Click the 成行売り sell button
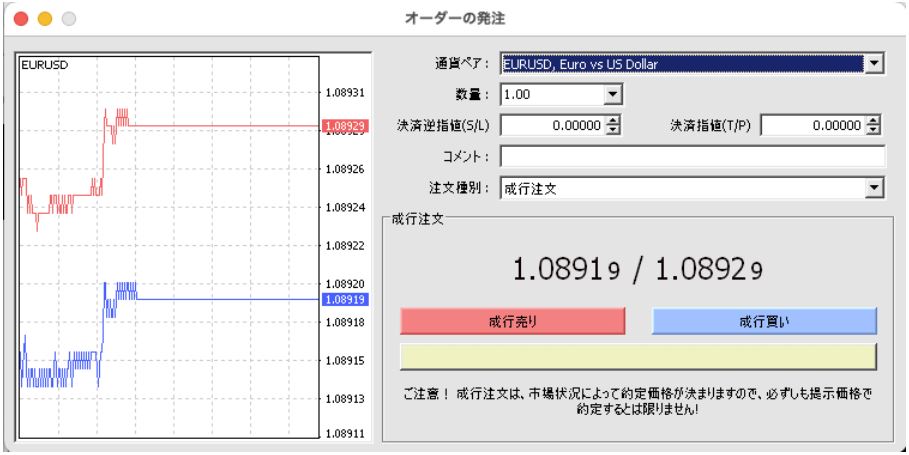This screenshot has height=455, width=909. pos(512,320)
